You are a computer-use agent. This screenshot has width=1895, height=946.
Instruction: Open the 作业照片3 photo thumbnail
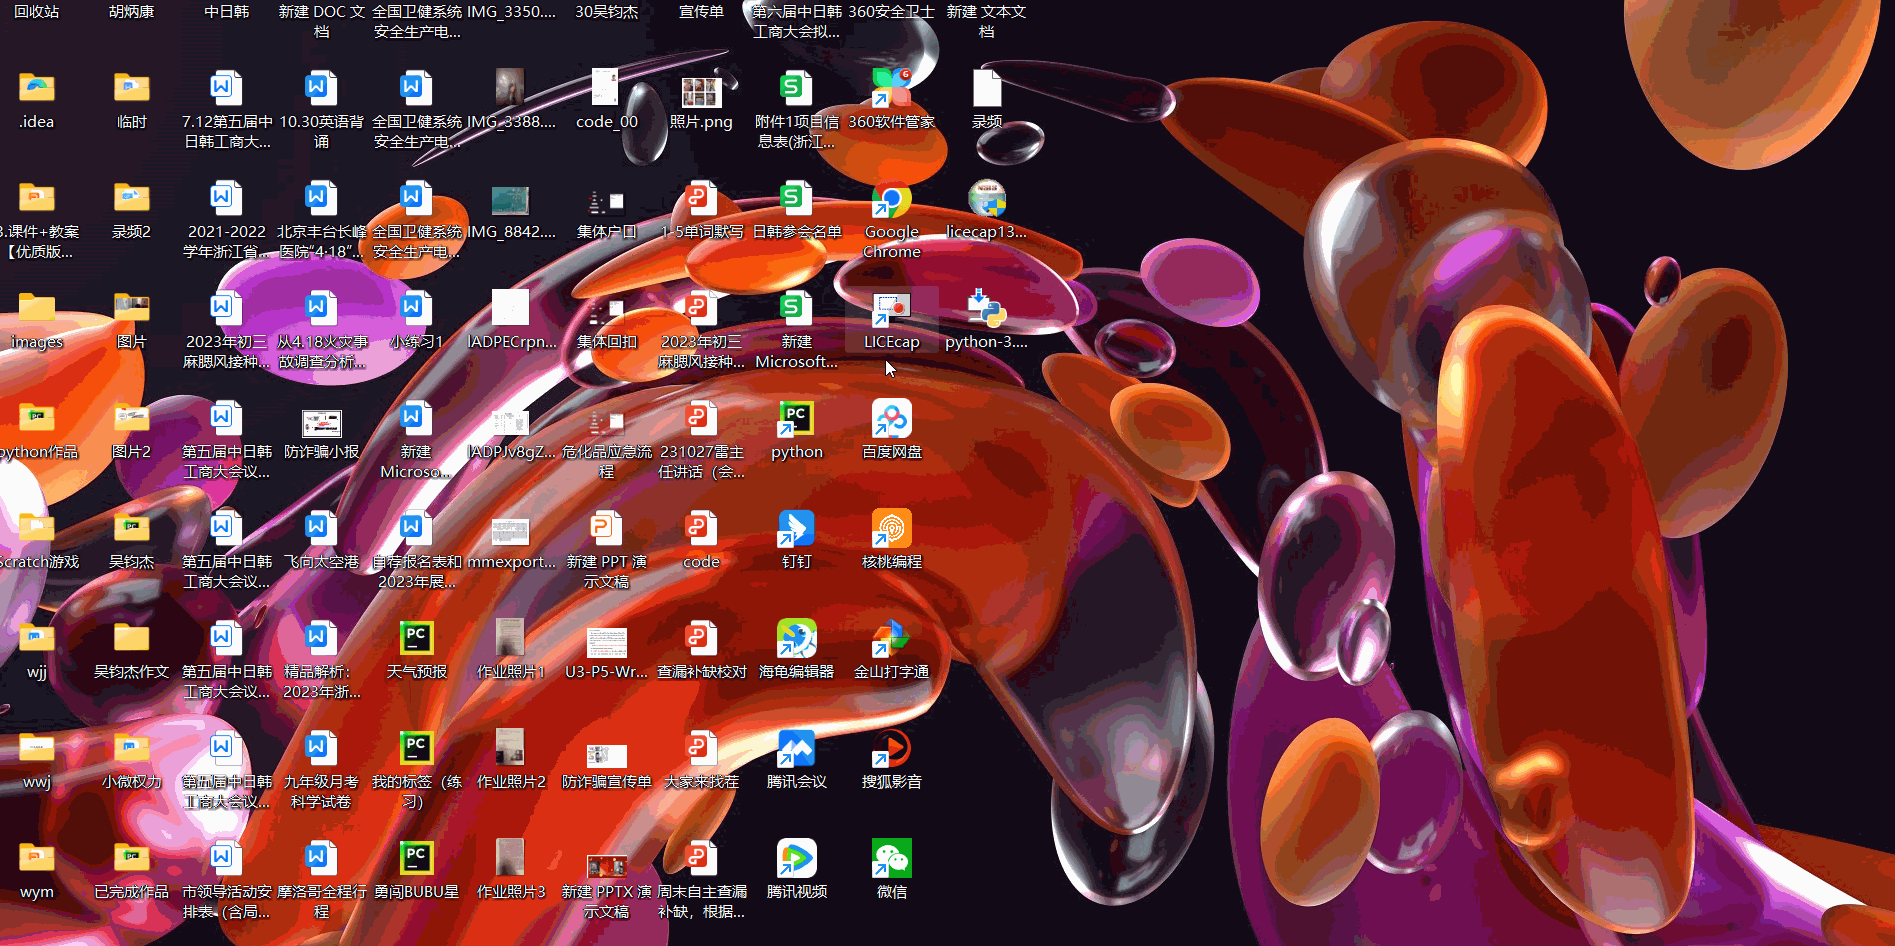pyautogui.click(x=510, y=858)
